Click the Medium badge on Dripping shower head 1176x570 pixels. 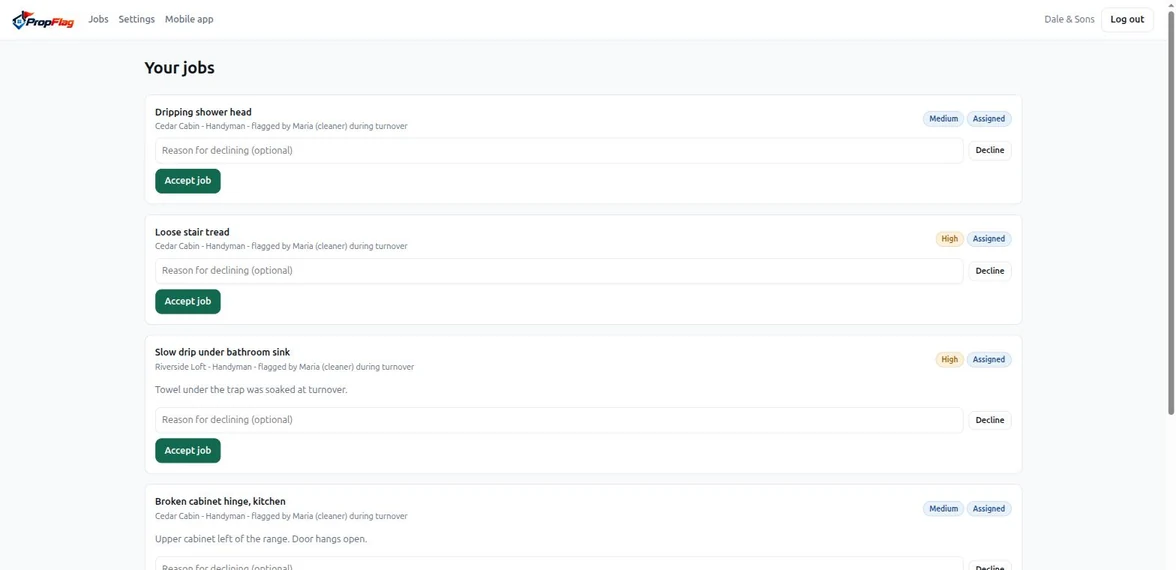[x=943, y=118]
